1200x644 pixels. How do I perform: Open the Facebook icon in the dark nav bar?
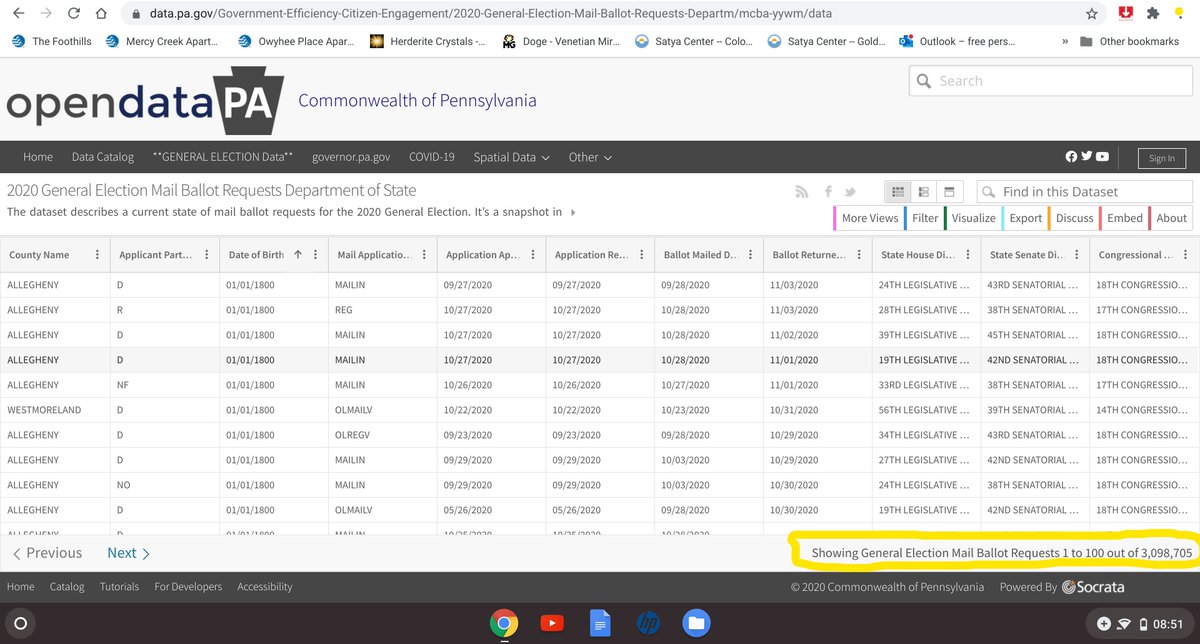1072,157
